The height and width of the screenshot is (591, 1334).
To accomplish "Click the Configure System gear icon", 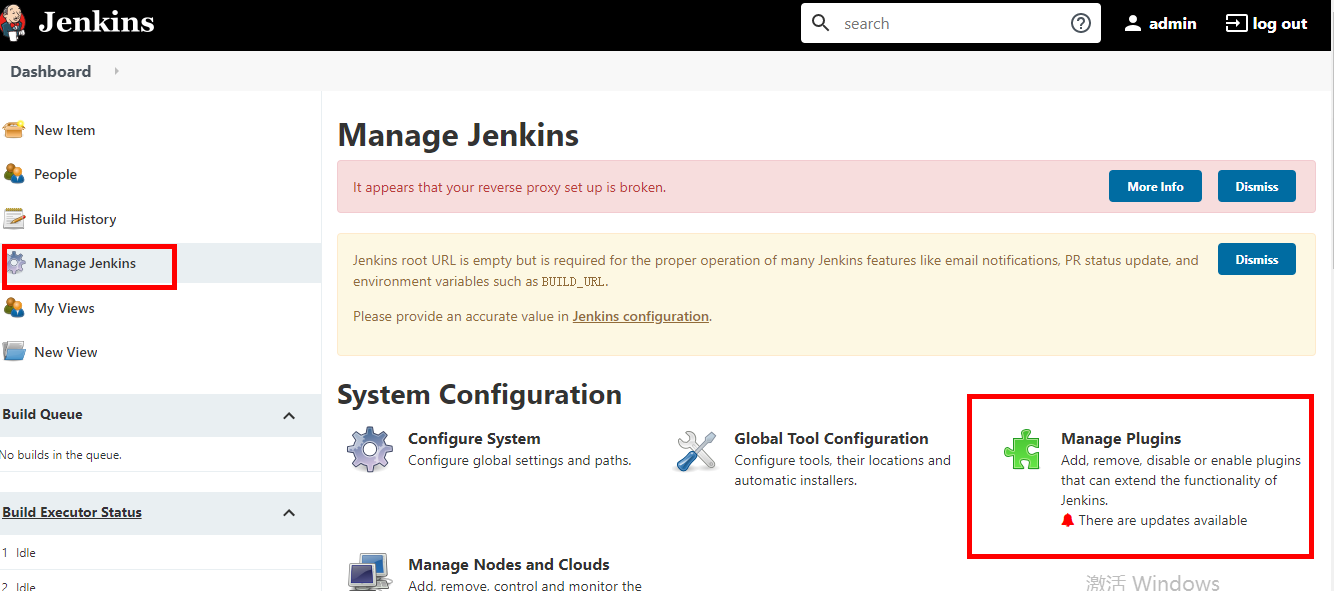I will click(x=370, y=450).
